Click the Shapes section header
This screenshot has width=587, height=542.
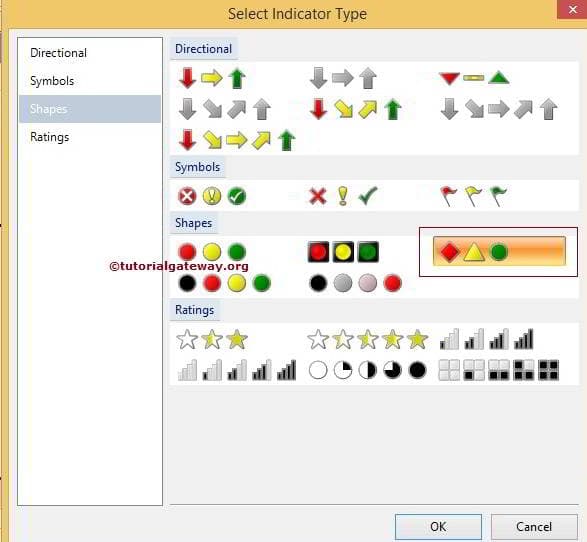(194, 223)
